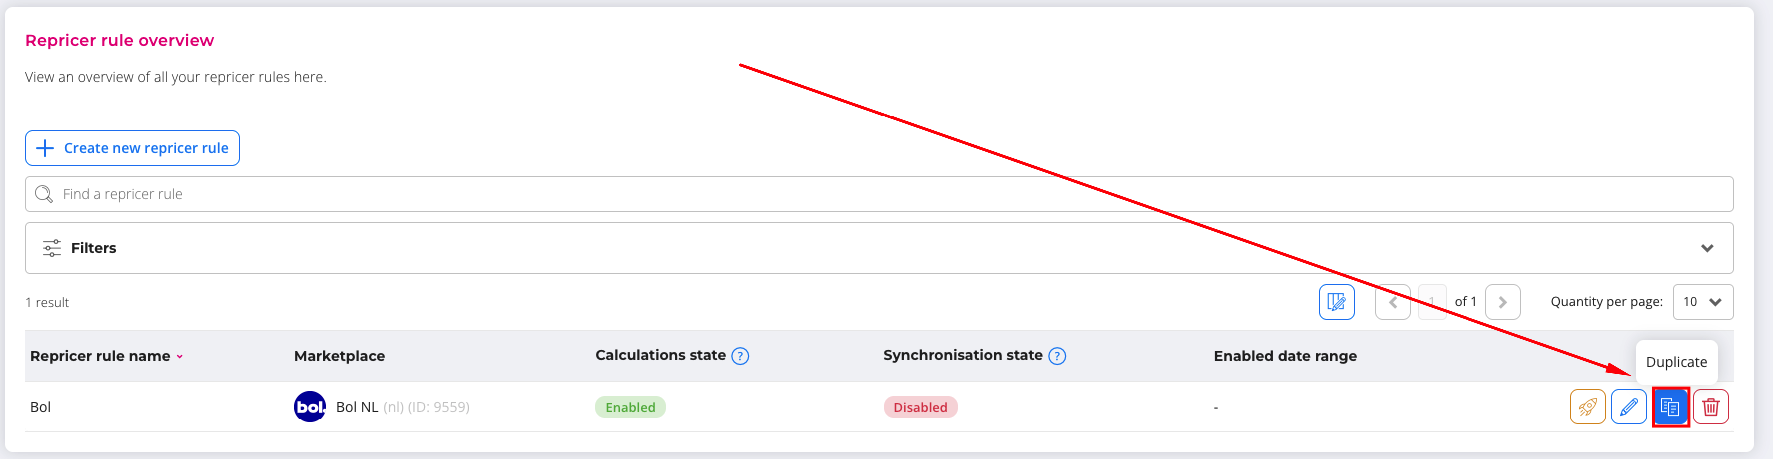
Task: Duplicate the Bol repricer rule
Action: pos(1670,407)
